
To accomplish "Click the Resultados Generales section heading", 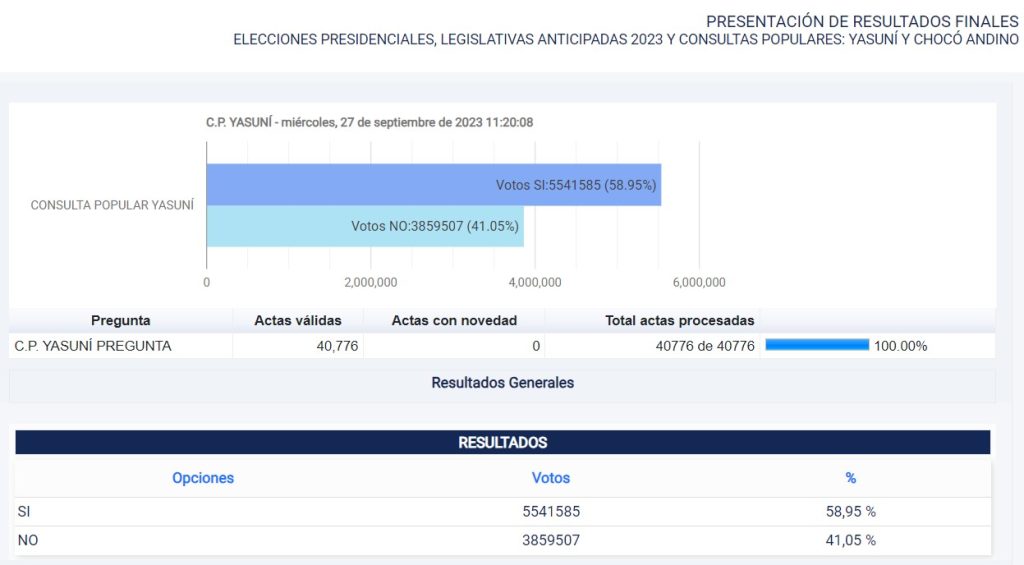I will [502, 383].
